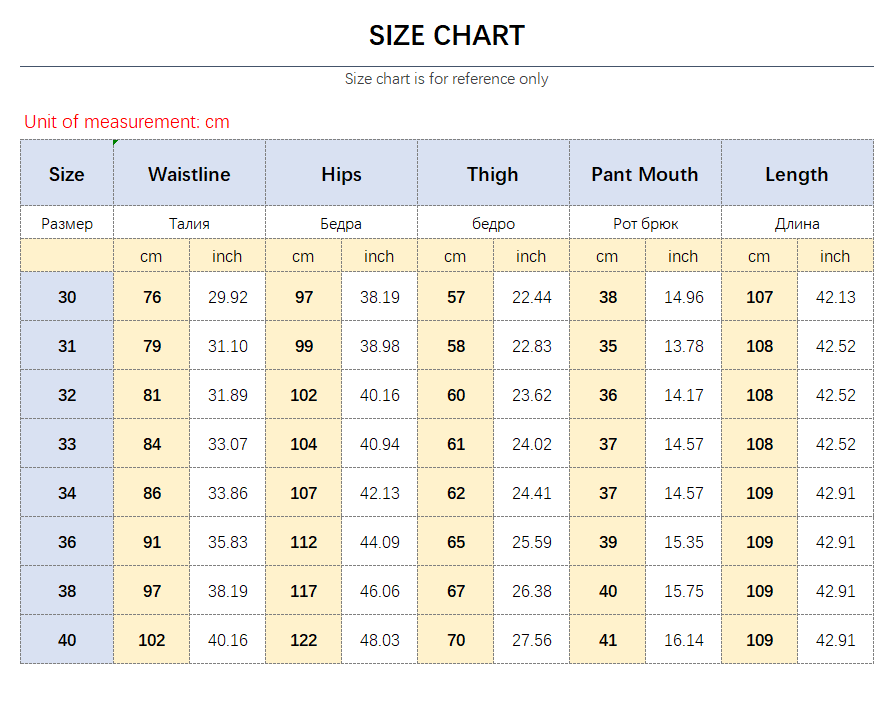Click the SIZE CHART title
The width and height of the screenshot is (894, 704).
click(446, 36)
